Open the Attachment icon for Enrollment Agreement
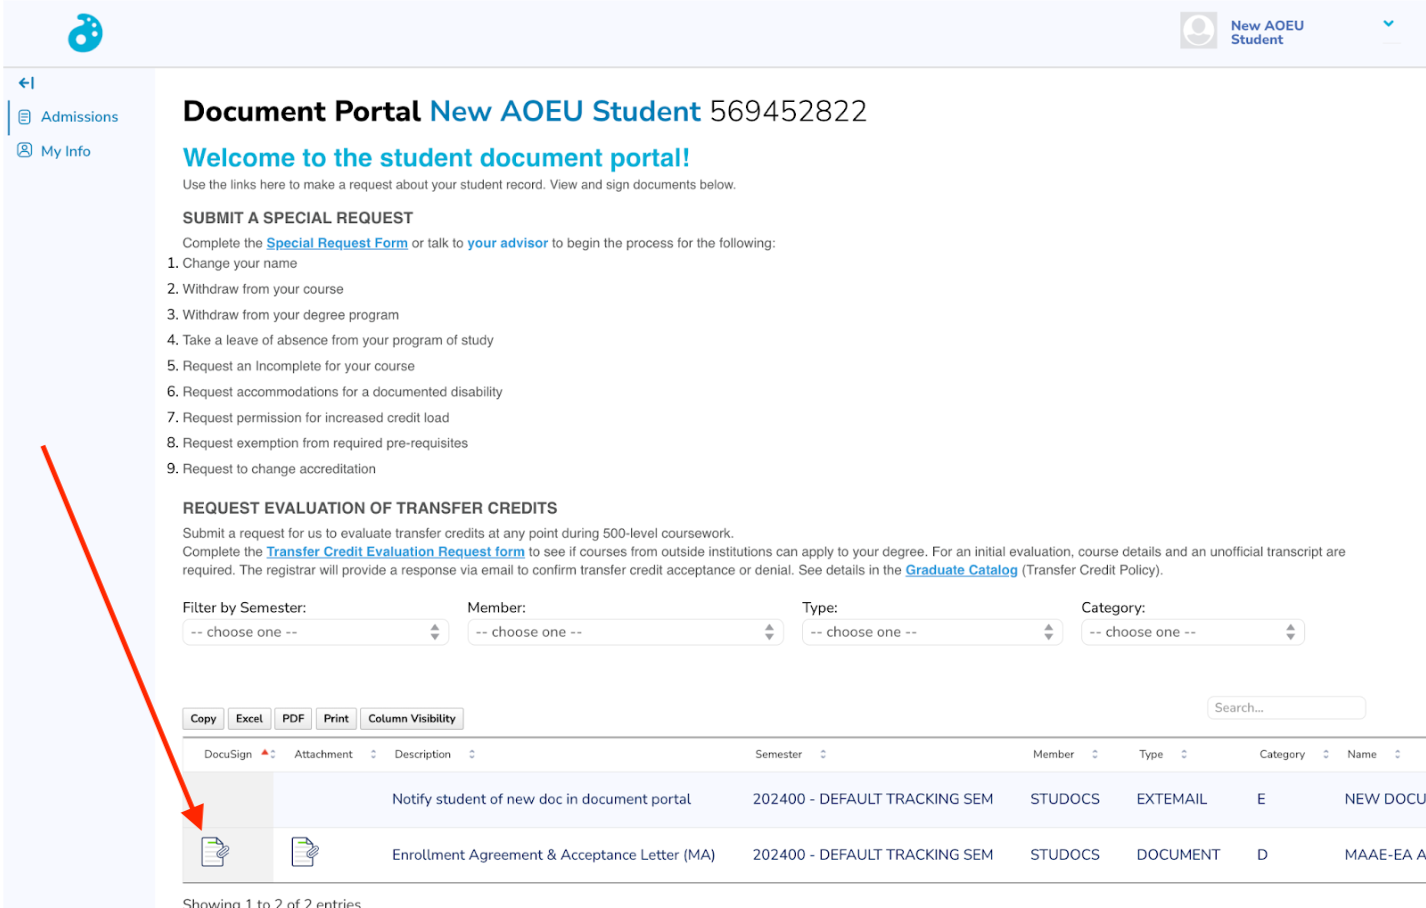This screenshot has height=908, width=1426. (x=305, y=852)
